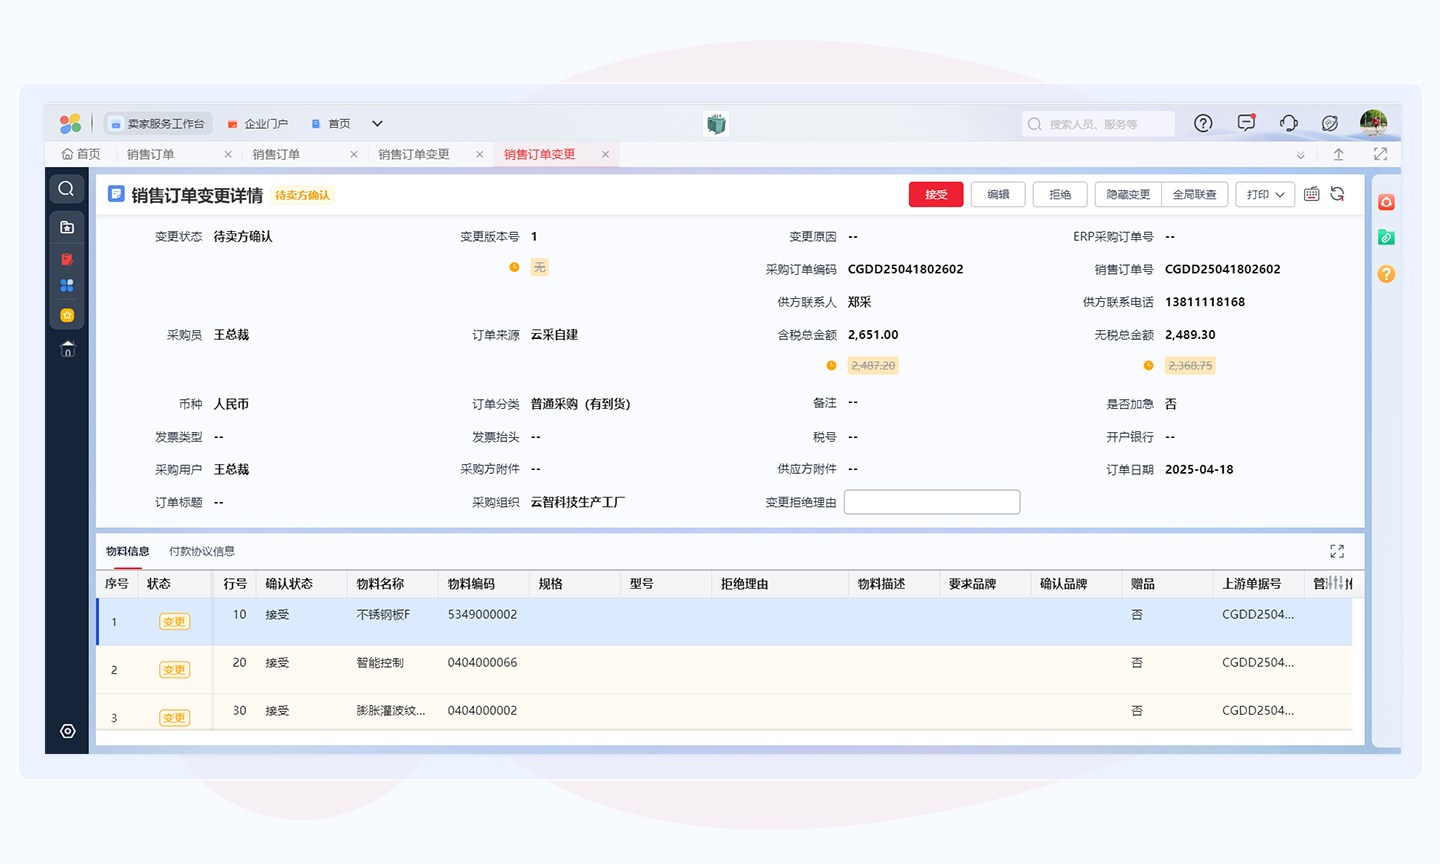This screenshot has width=1440, height=864.
Task: Click the red 接受 accept button
Action: coord(935,194)
